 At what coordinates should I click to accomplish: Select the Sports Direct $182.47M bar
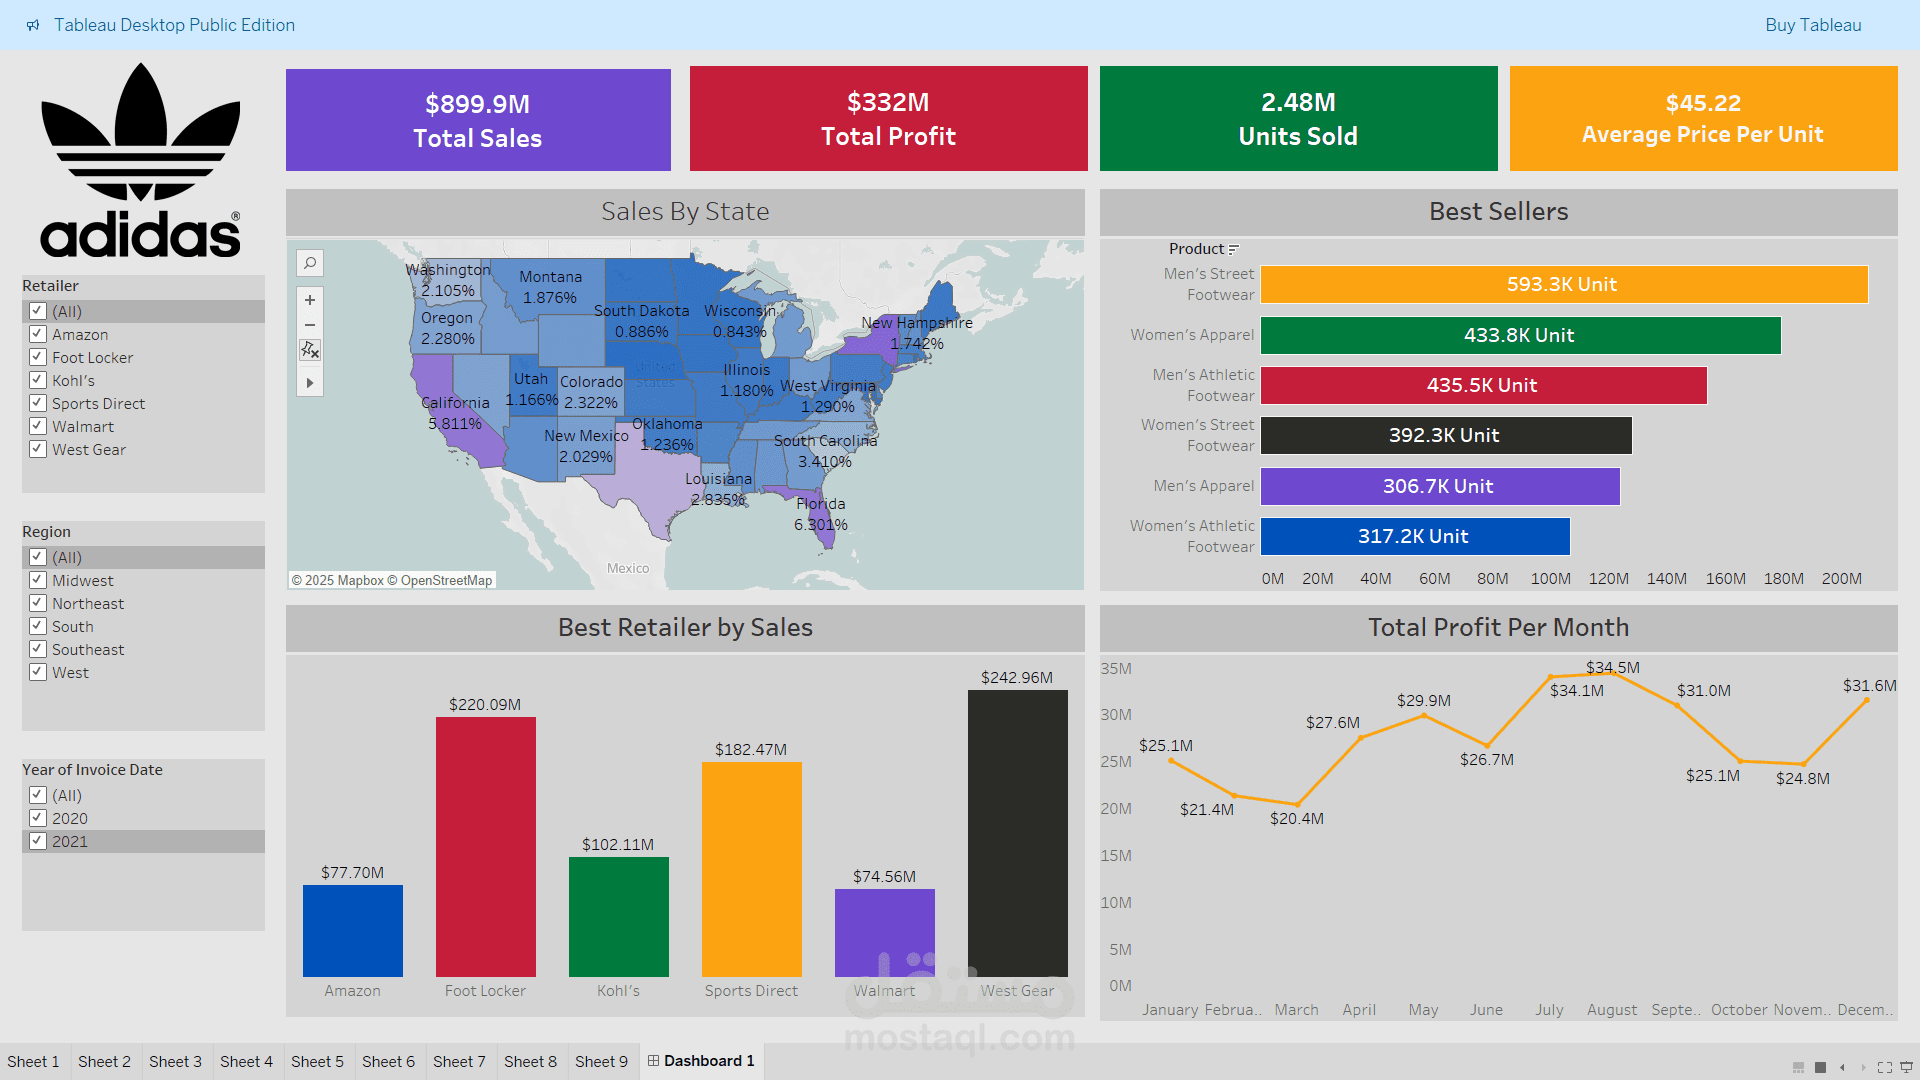(x=752, y=870)
